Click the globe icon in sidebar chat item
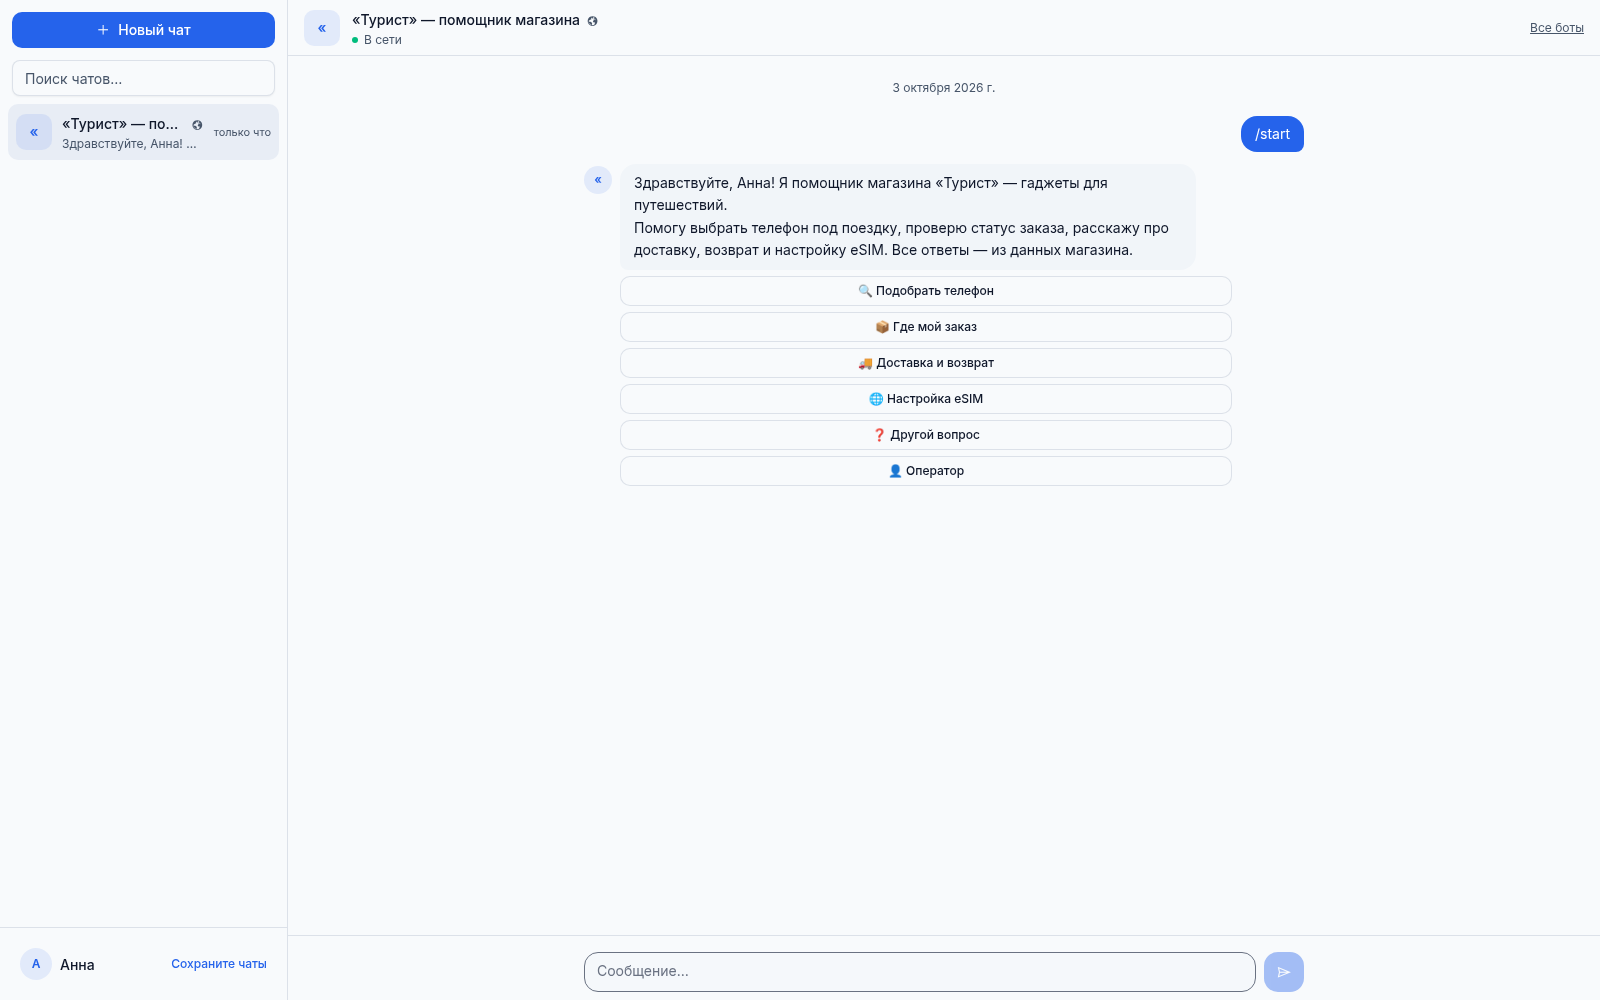 point(197,125)
